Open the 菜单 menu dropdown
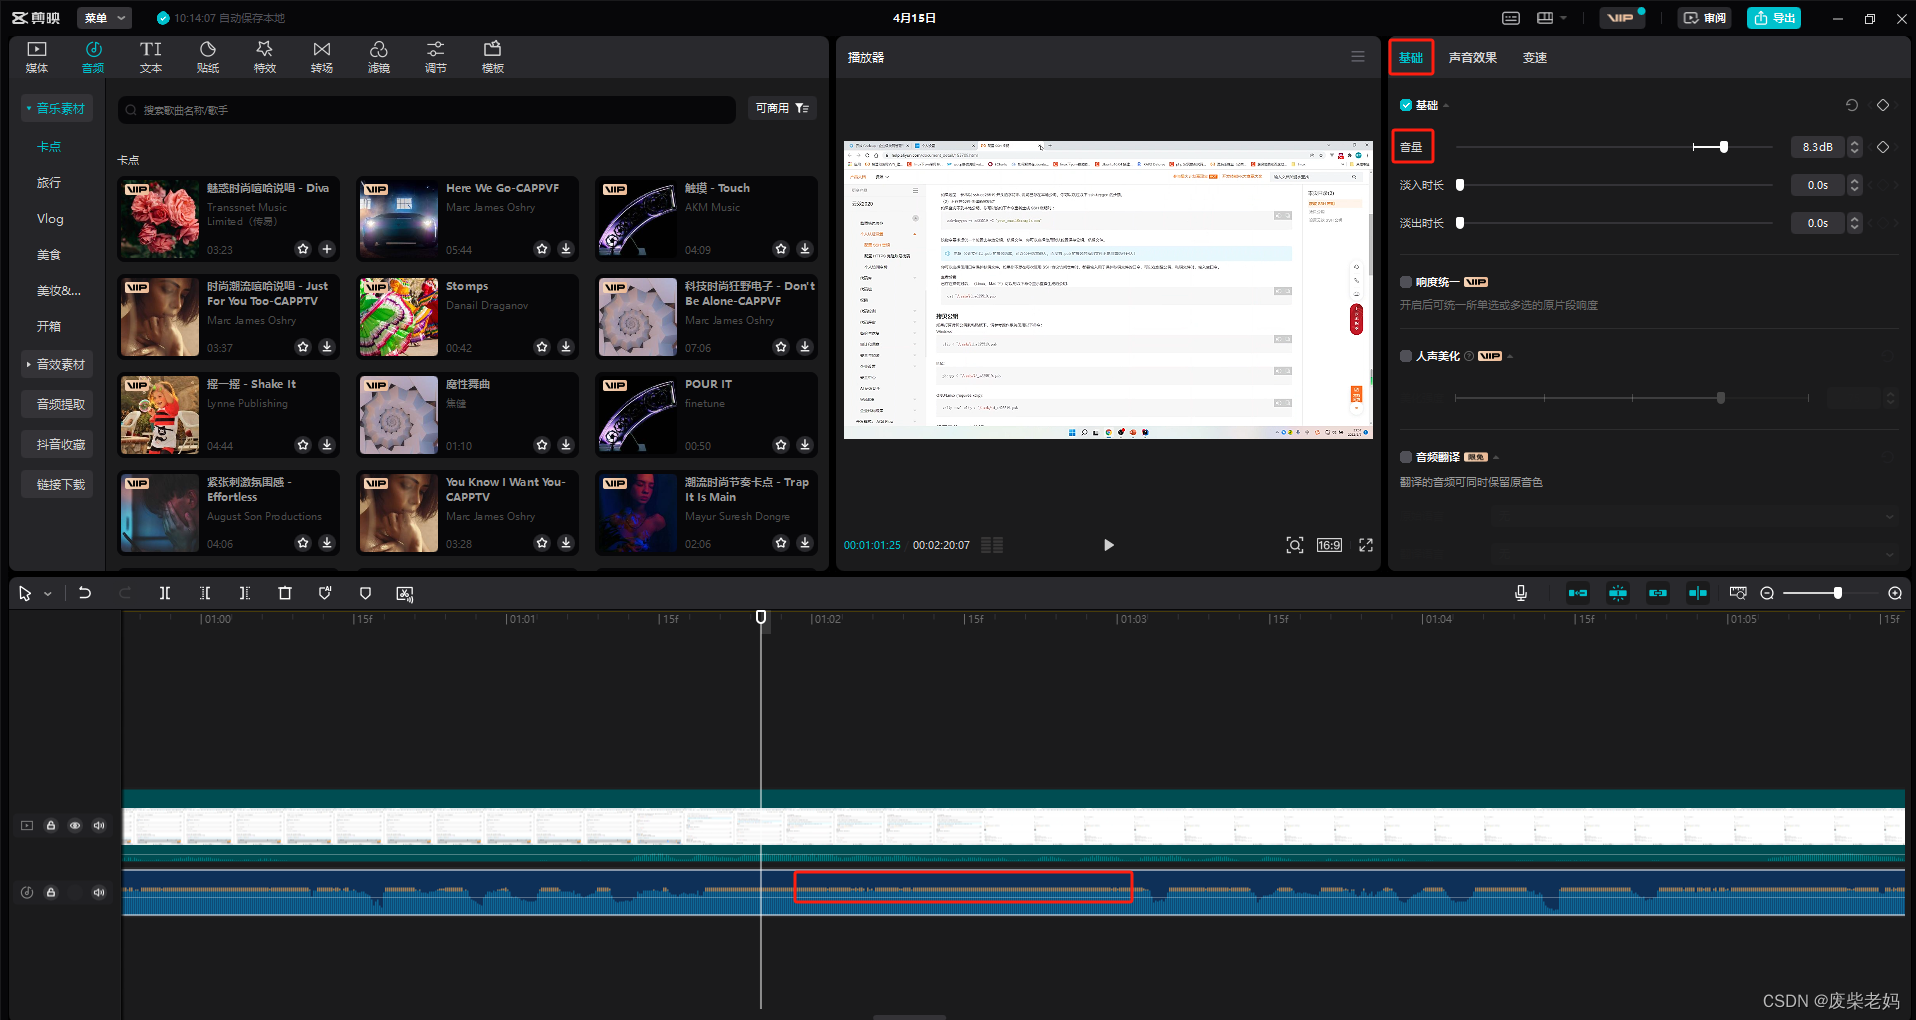Image resolution: width=1916 pixels, height=1020 pixels. [105, 18]
